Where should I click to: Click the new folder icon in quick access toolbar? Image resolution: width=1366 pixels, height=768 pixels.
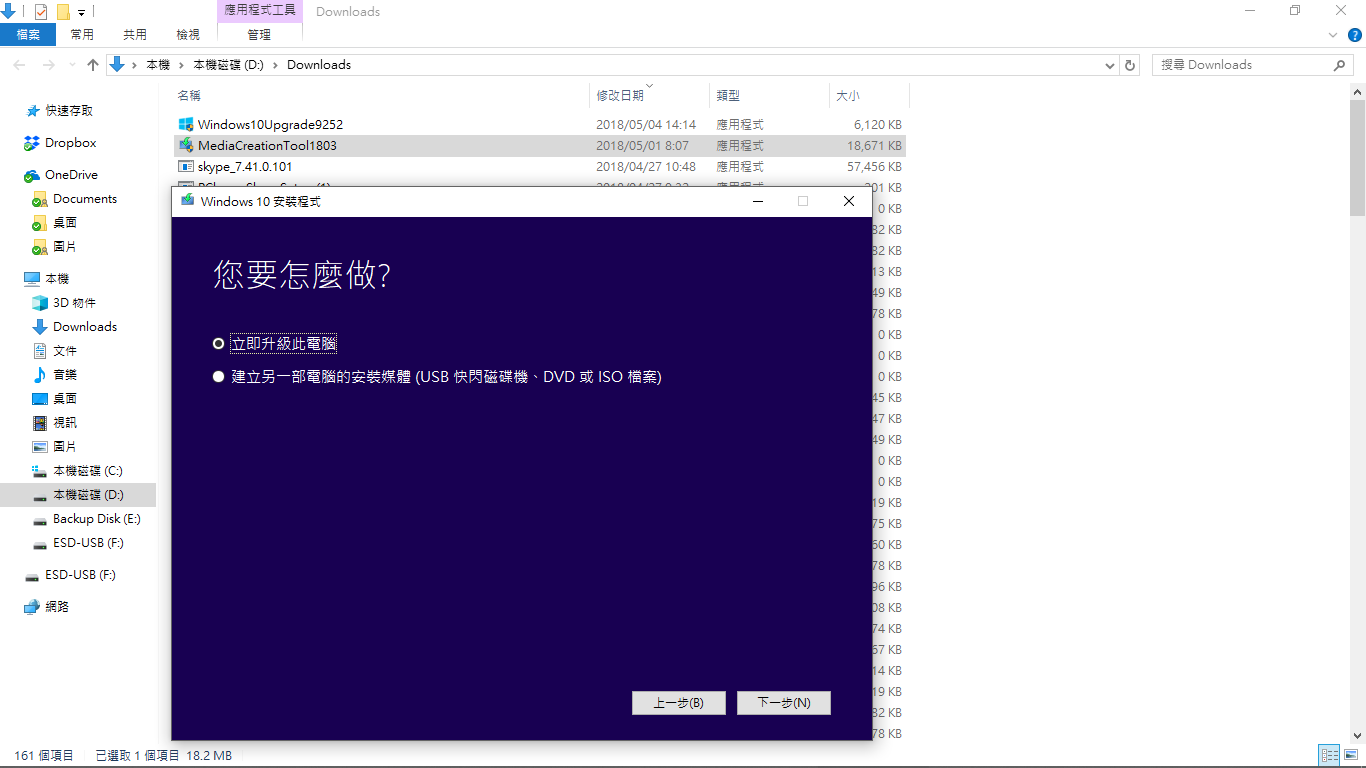tap(63, 12)
